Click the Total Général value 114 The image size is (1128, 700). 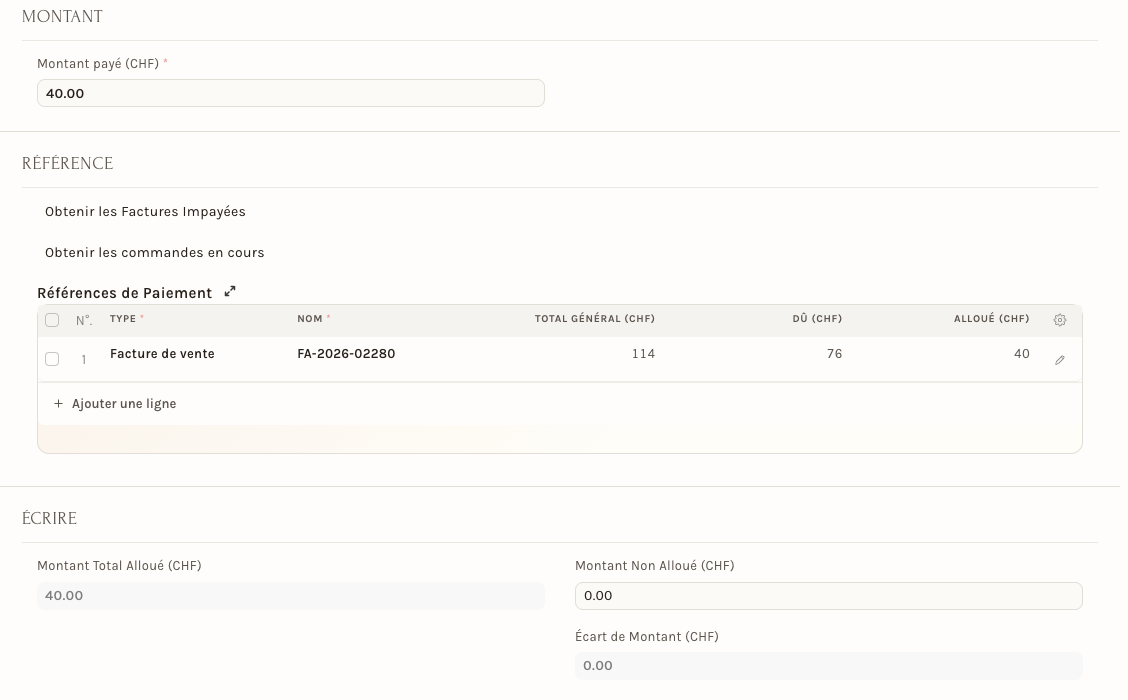pyautogui.click(x=643, y=354)
